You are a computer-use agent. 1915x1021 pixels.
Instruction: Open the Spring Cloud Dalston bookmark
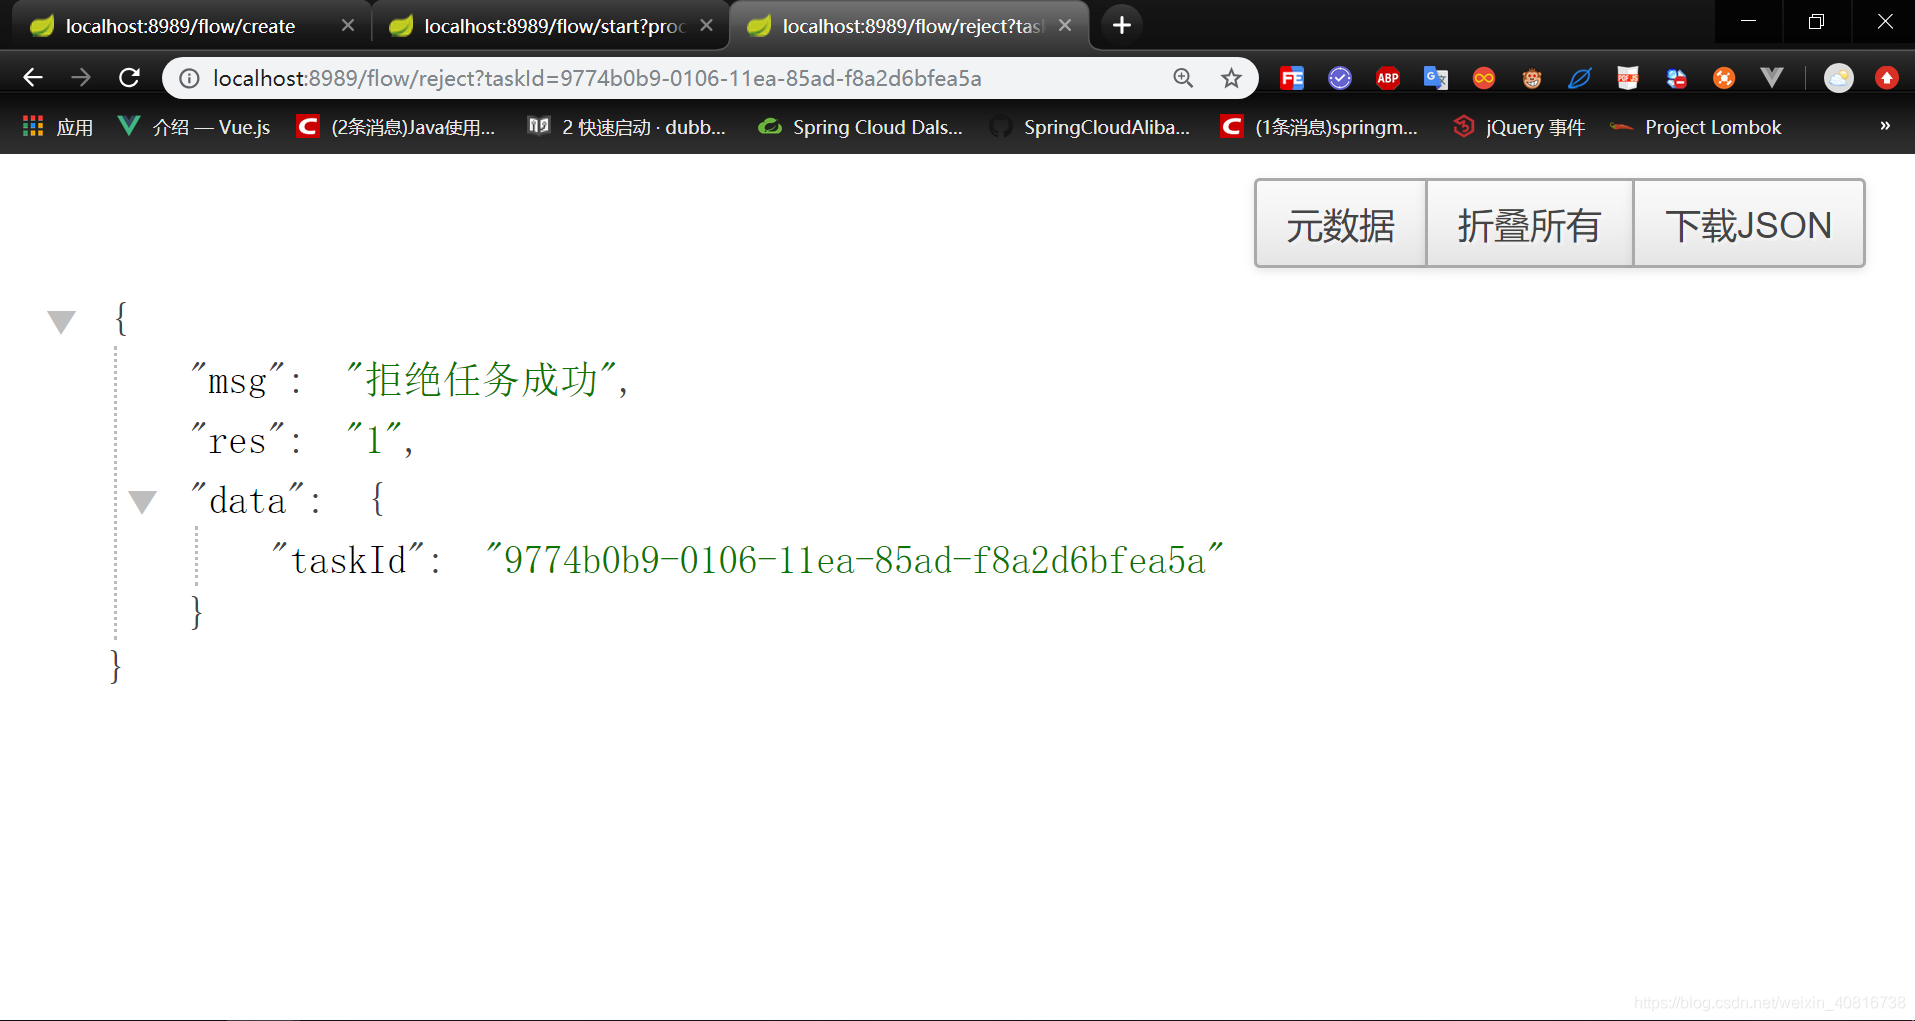click(x=860, y=127)
